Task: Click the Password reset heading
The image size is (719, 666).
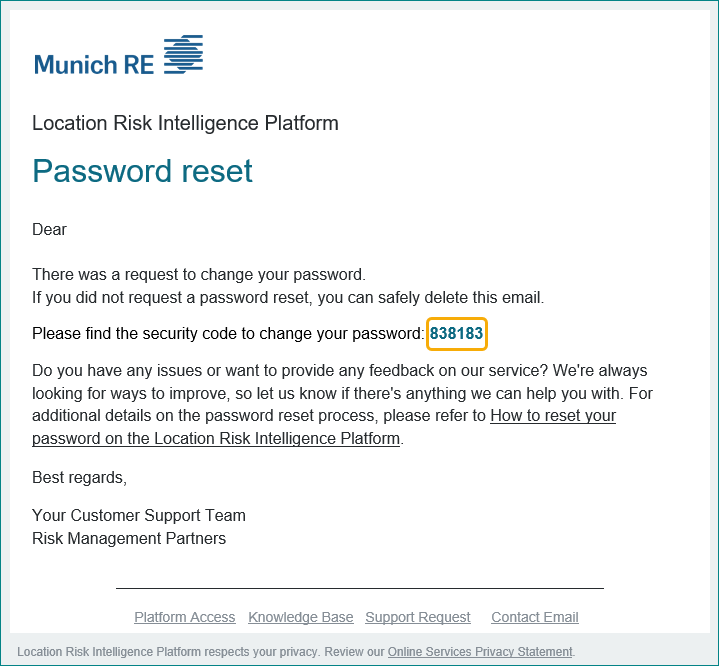Action: 142,171
